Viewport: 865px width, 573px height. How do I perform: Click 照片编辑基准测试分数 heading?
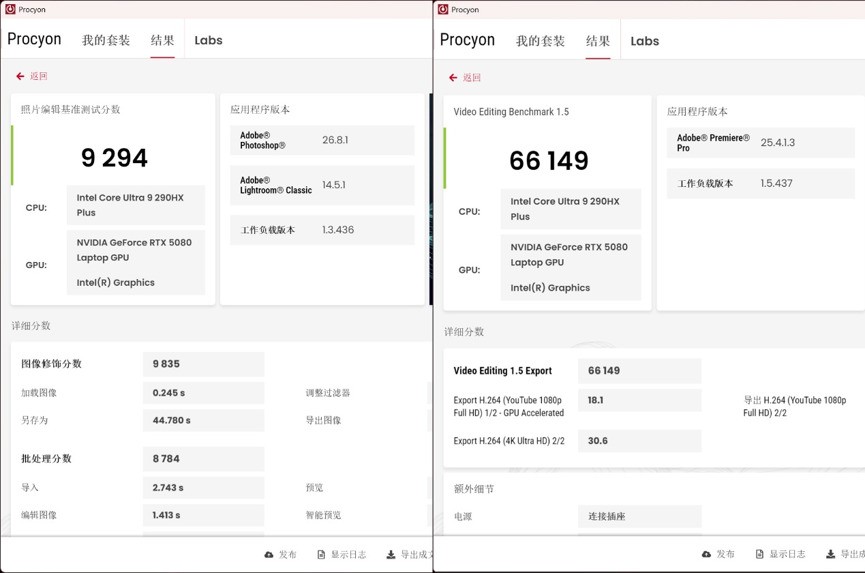pos(71,109)
